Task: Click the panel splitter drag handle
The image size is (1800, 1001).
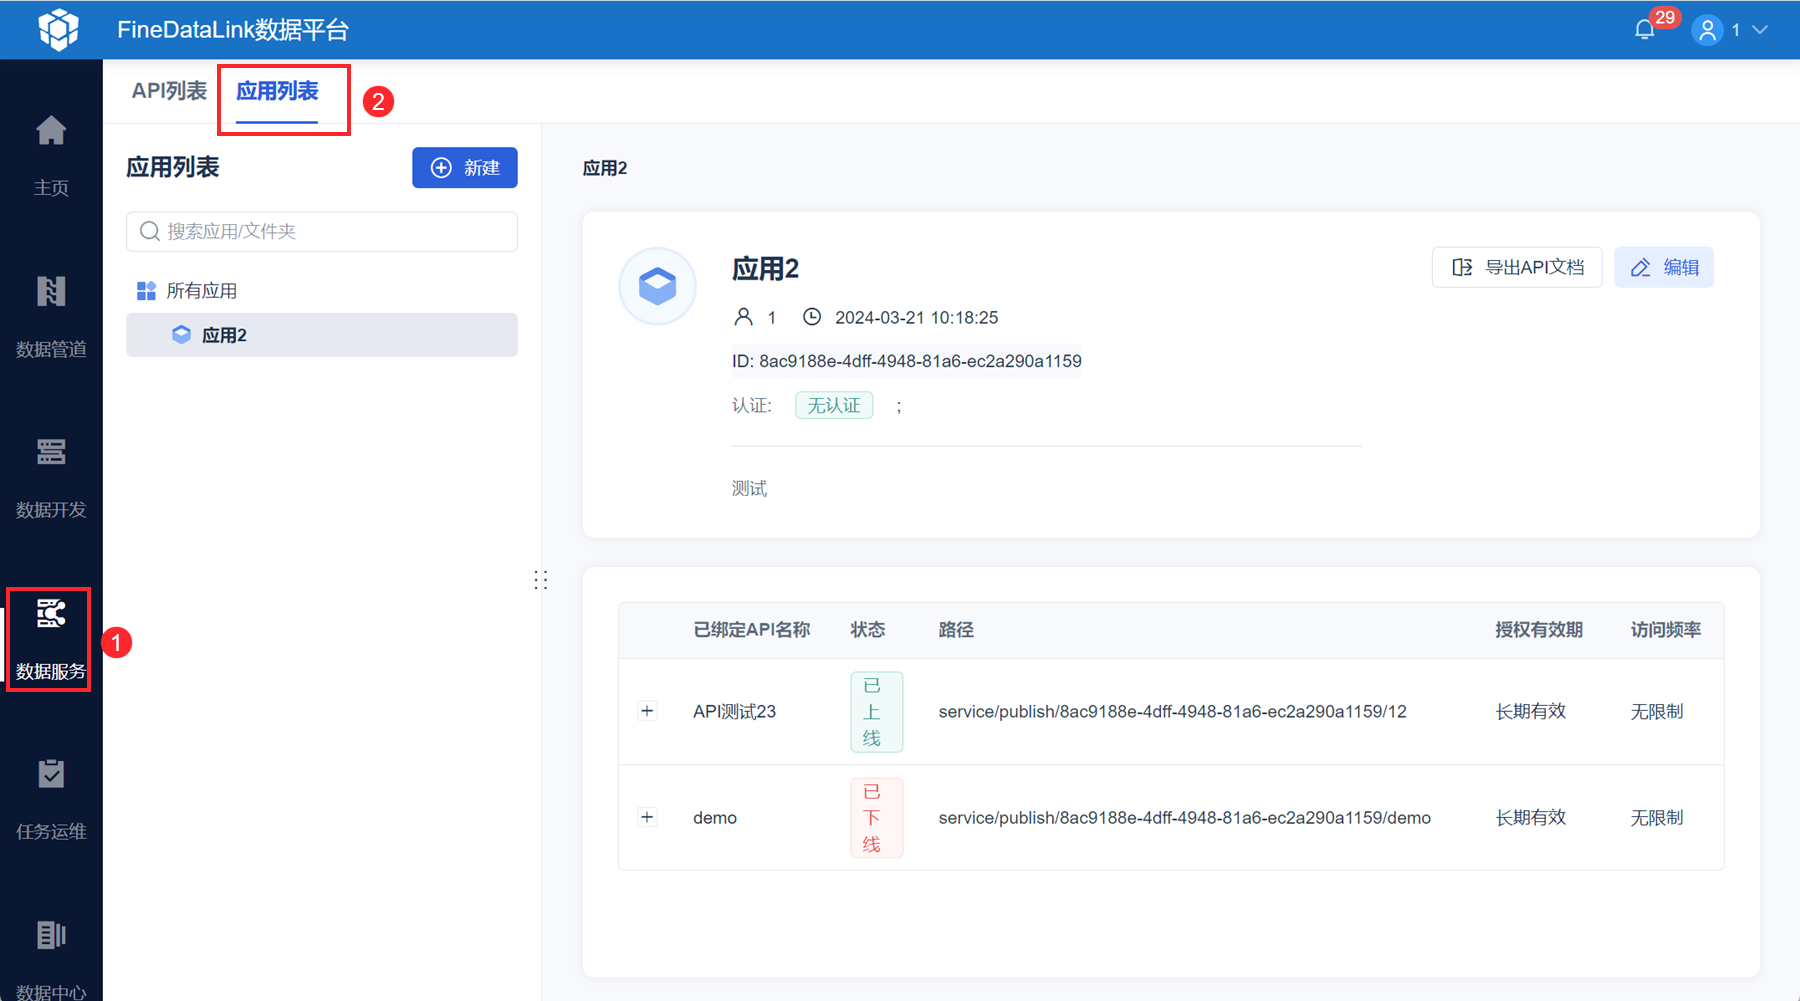Action: tap(541, 580)
